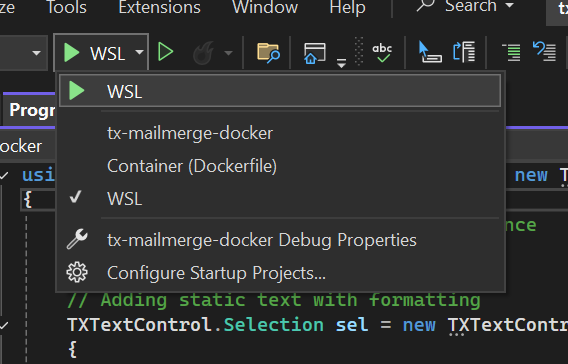Open the Extensions menu
Viewport: 568px width, 364px height.
(x=159, y=7)
